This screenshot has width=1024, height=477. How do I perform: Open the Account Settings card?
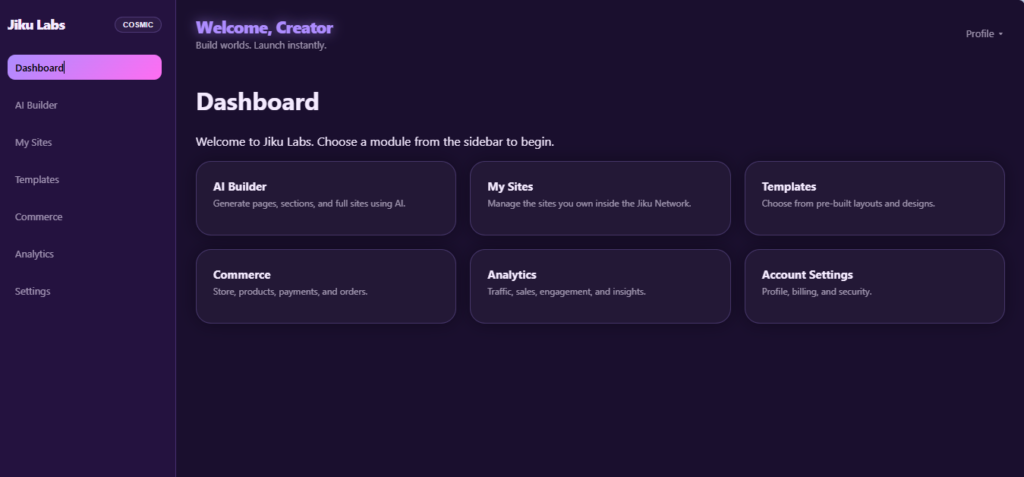[x=874, y=286]
